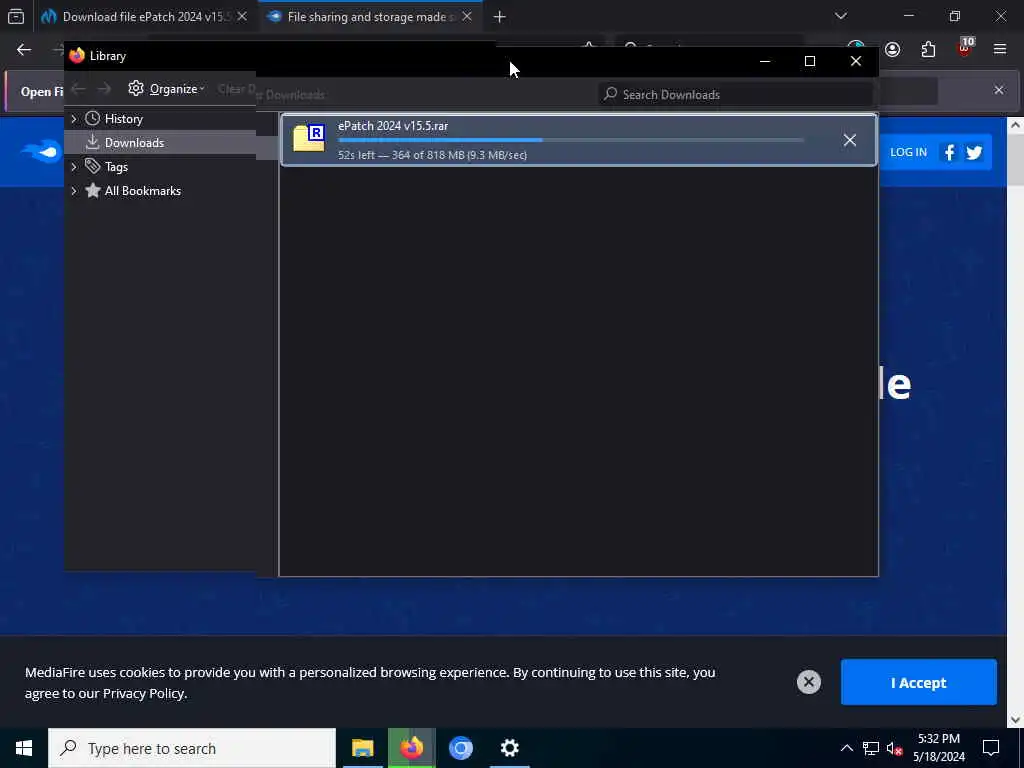
Task: Click the network tray icon
Action: [871, 748]
